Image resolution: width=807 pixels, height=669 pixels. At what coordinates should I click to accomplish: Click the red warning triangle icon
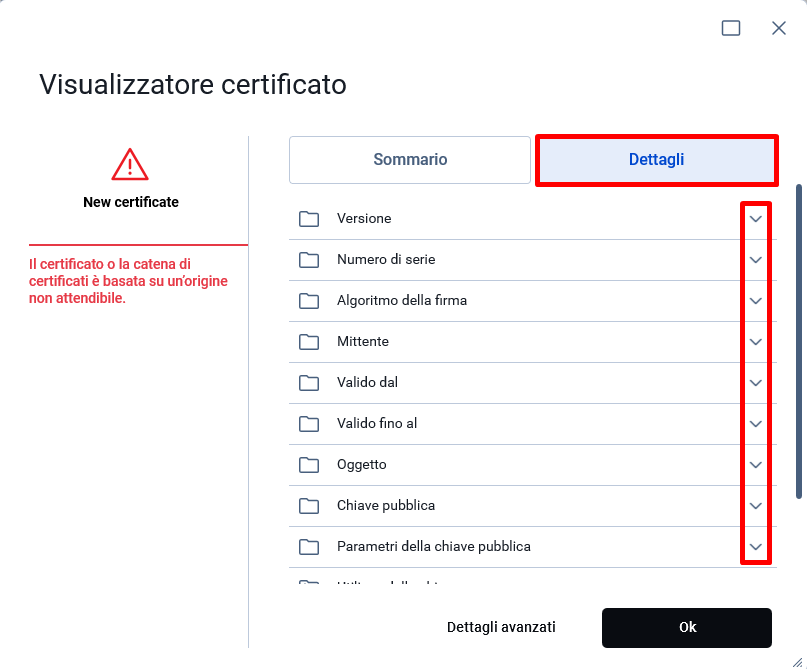[130, 165]
